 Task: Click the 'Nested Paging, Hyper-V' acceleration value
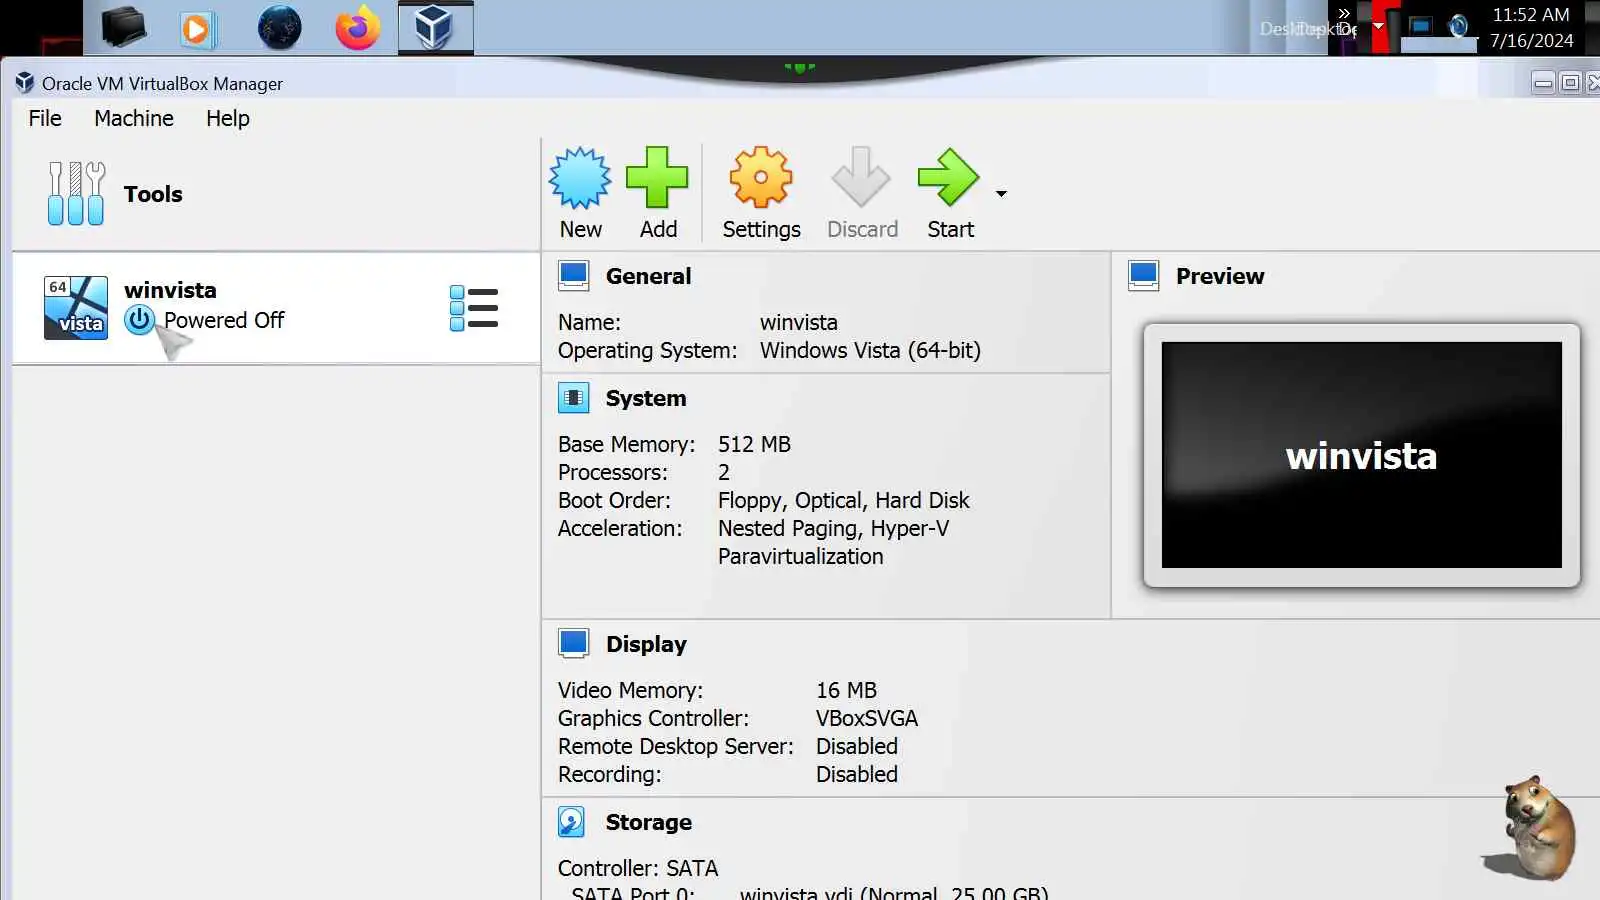point(833,528)
